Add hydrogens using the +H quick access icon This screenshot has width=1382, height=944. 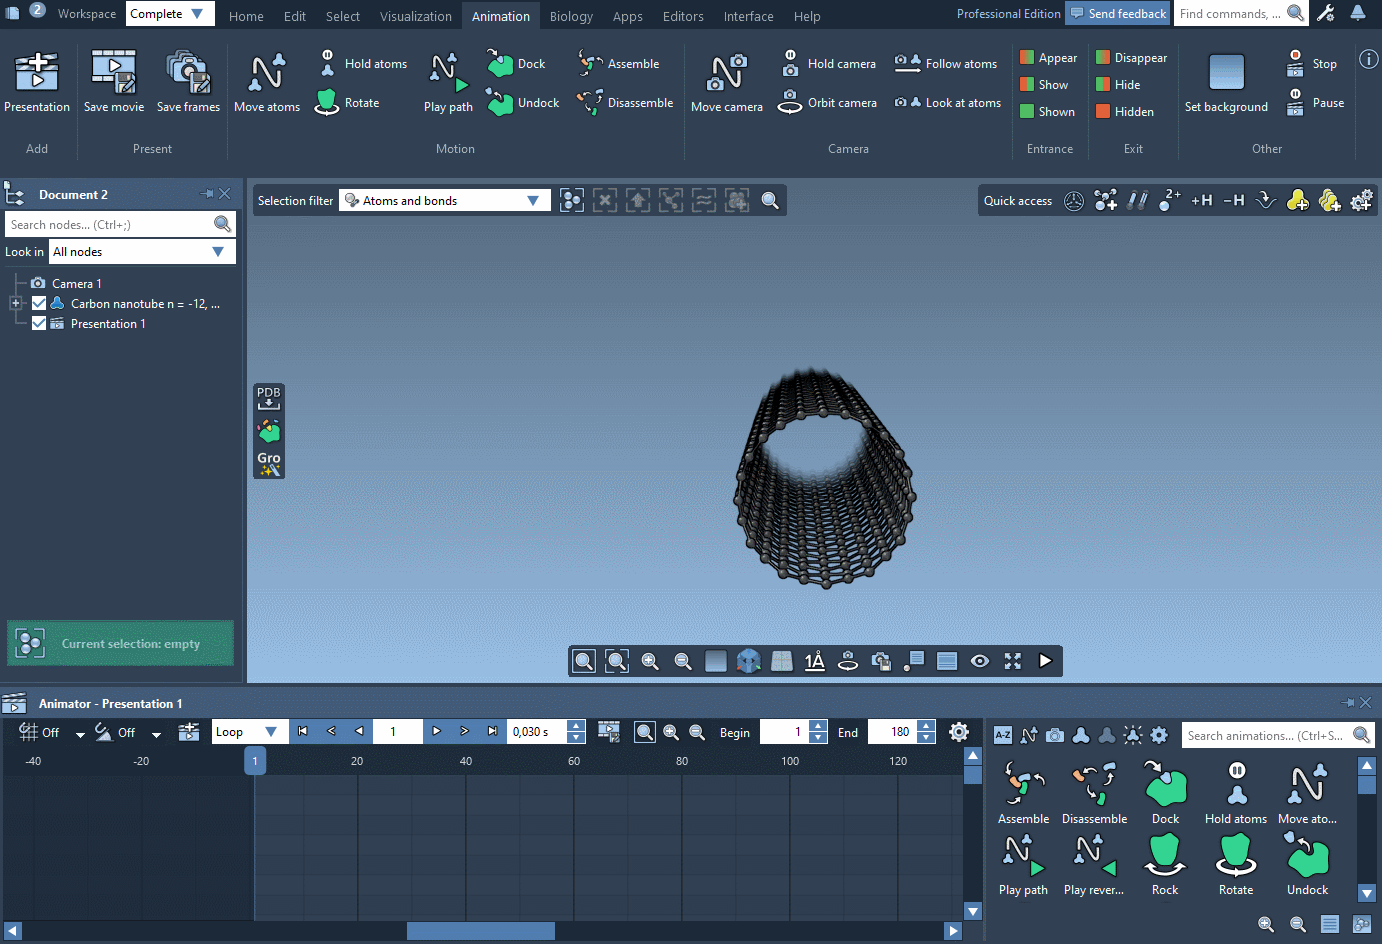click(x=1201, y=200)
